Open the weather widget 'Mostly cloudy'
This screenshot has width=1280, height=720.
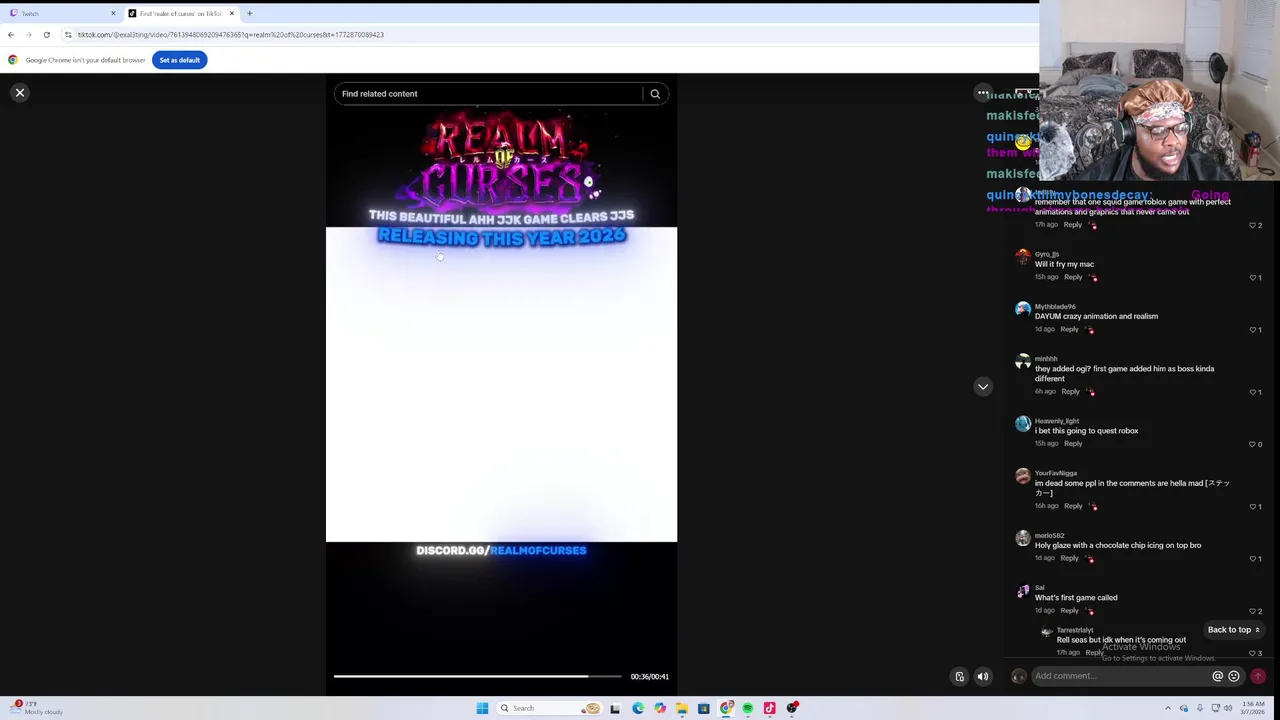point(35,708)
